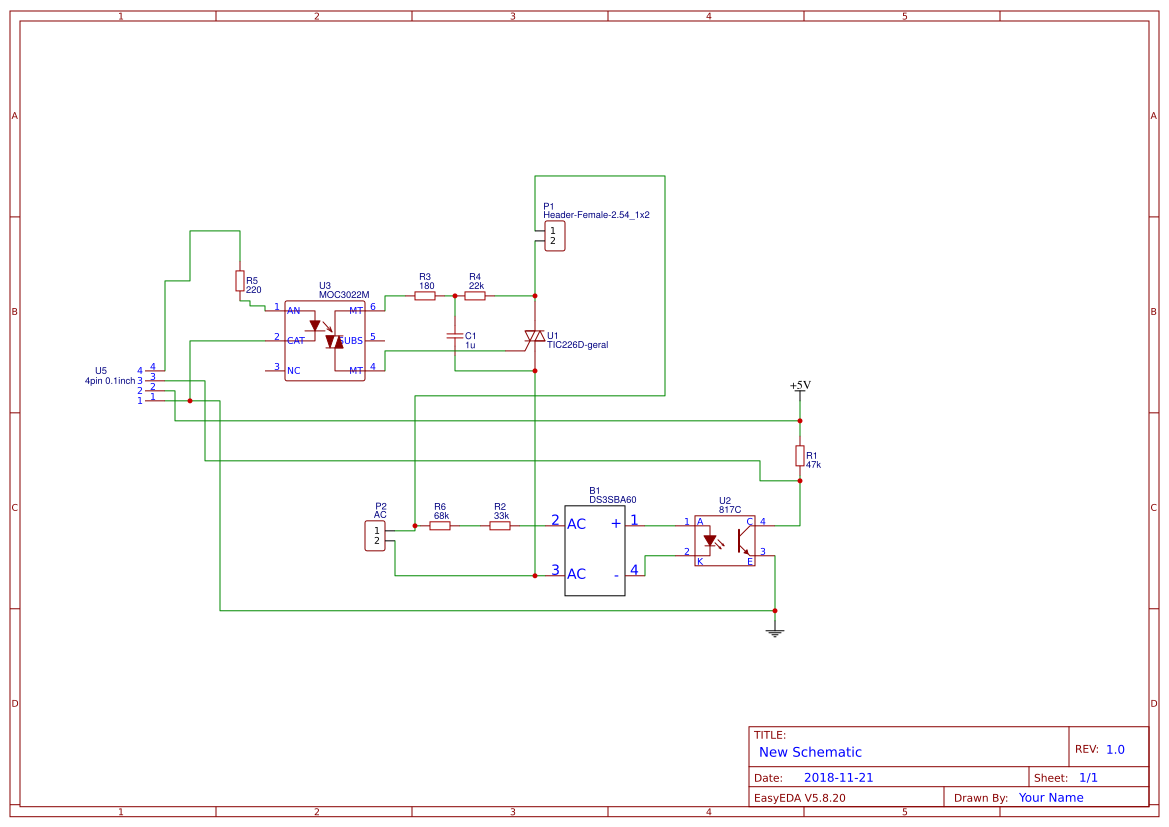
Task: Select resistor R1 47k
Action: click(800, 456)
